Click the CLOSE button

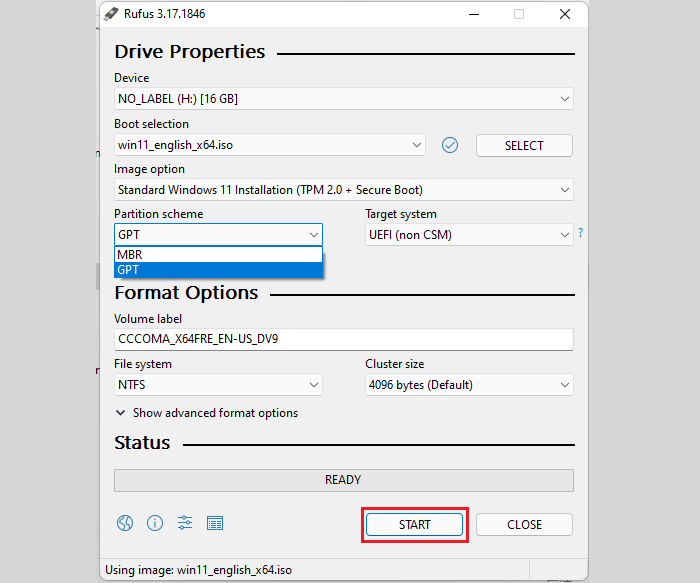coord(524,525)
